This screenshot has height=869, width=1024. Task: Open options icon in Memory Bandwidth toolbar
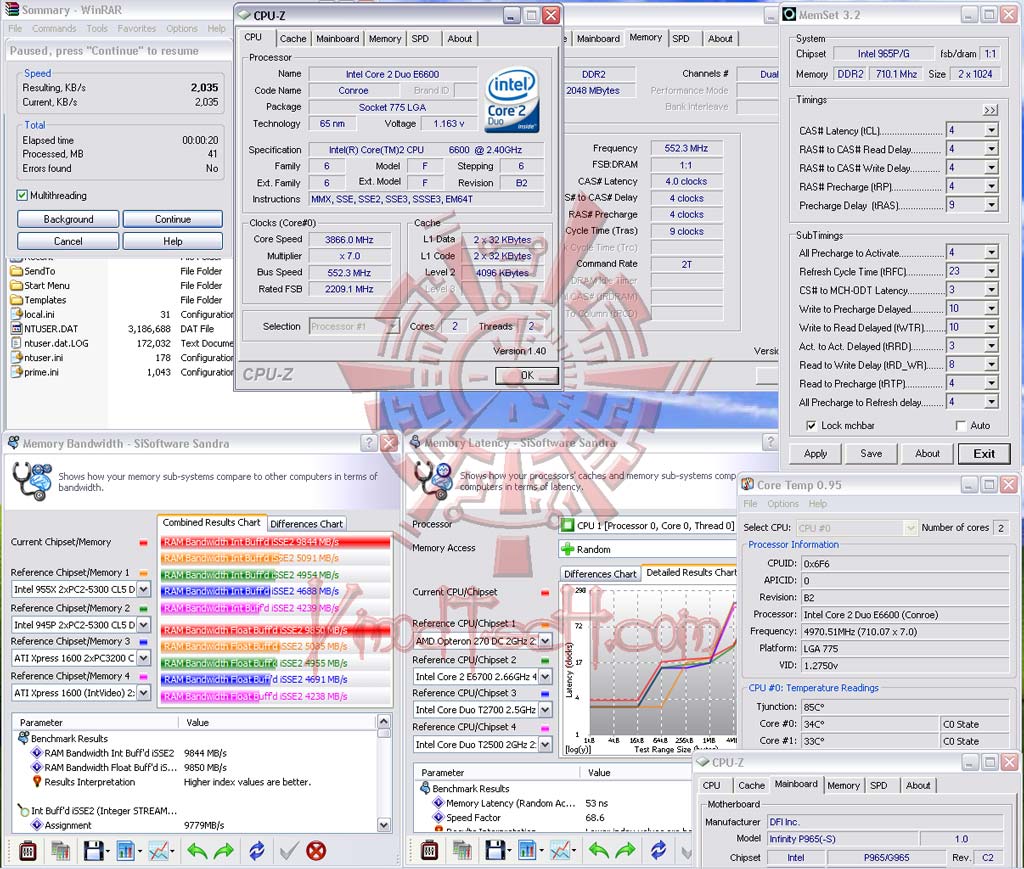pos(27,851)
